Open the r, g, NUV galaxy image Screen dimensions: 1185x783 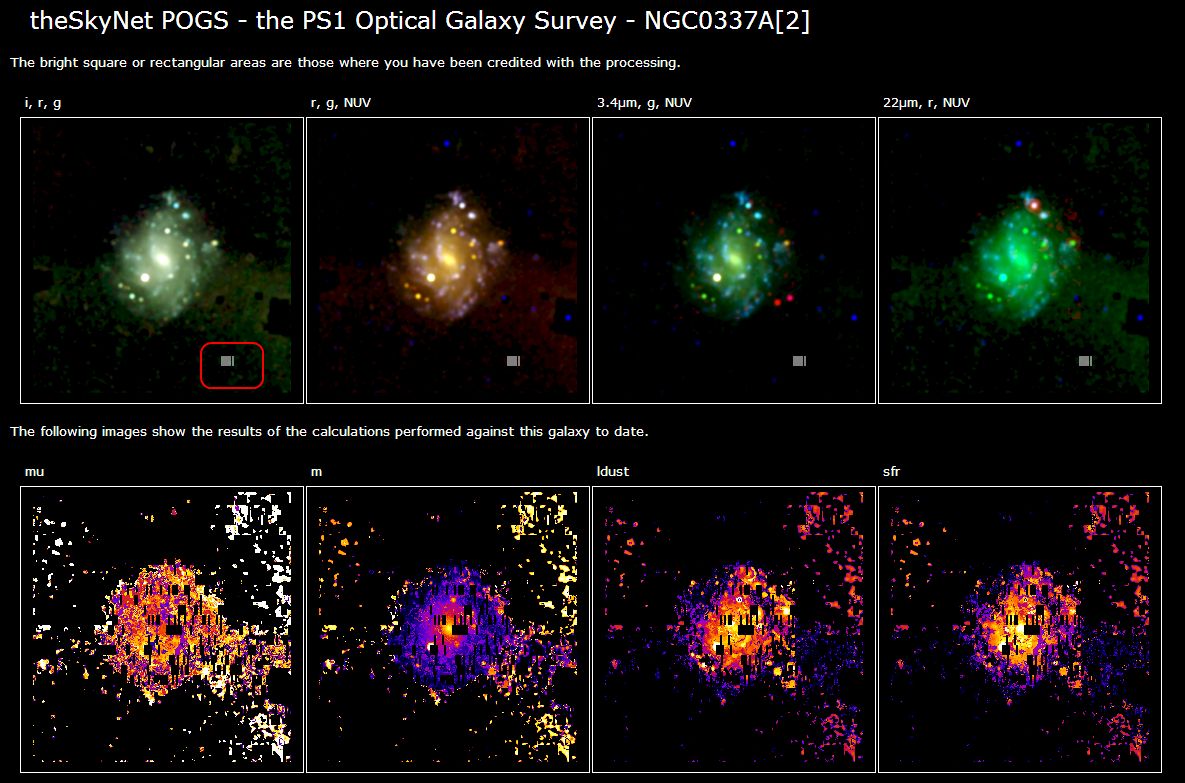[447, 260]
